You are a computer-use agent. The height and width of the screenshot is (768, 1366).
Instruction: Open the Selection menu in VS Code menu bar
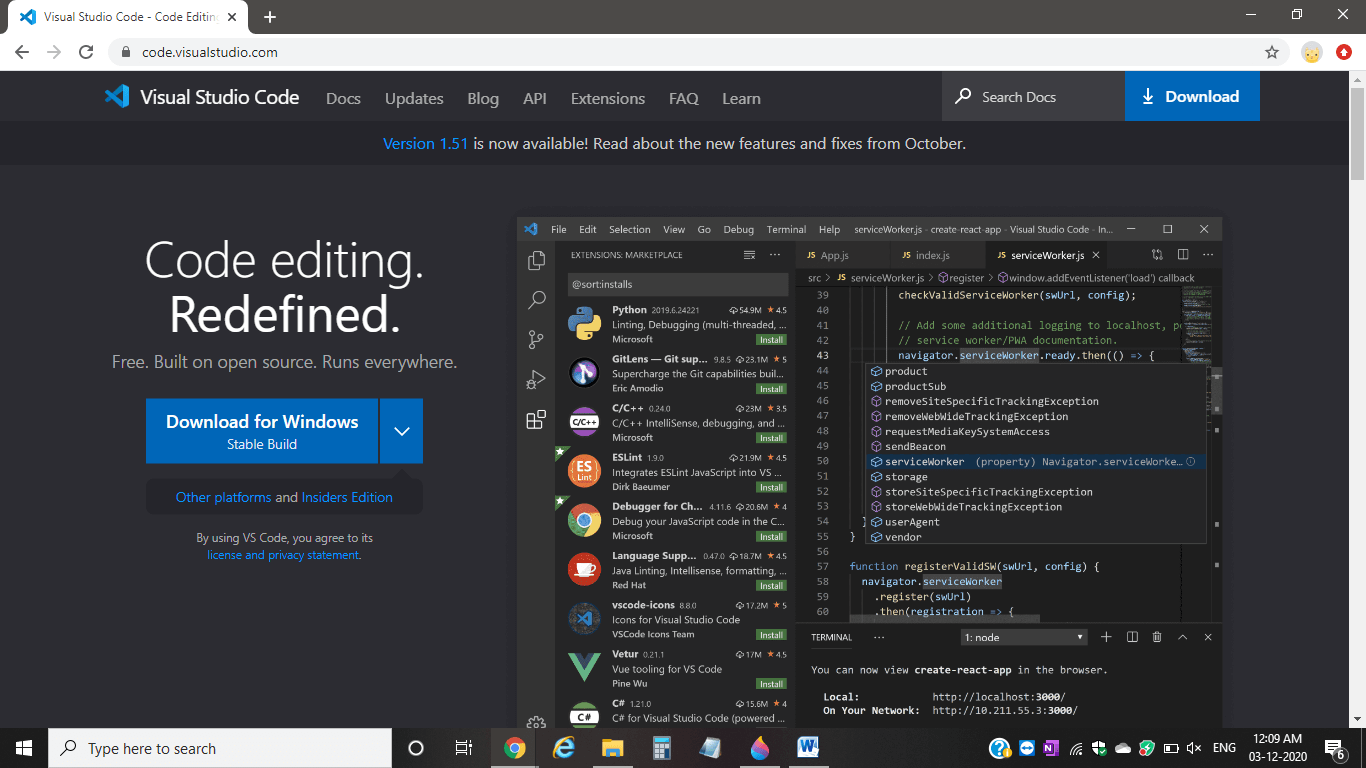point(630,229)
